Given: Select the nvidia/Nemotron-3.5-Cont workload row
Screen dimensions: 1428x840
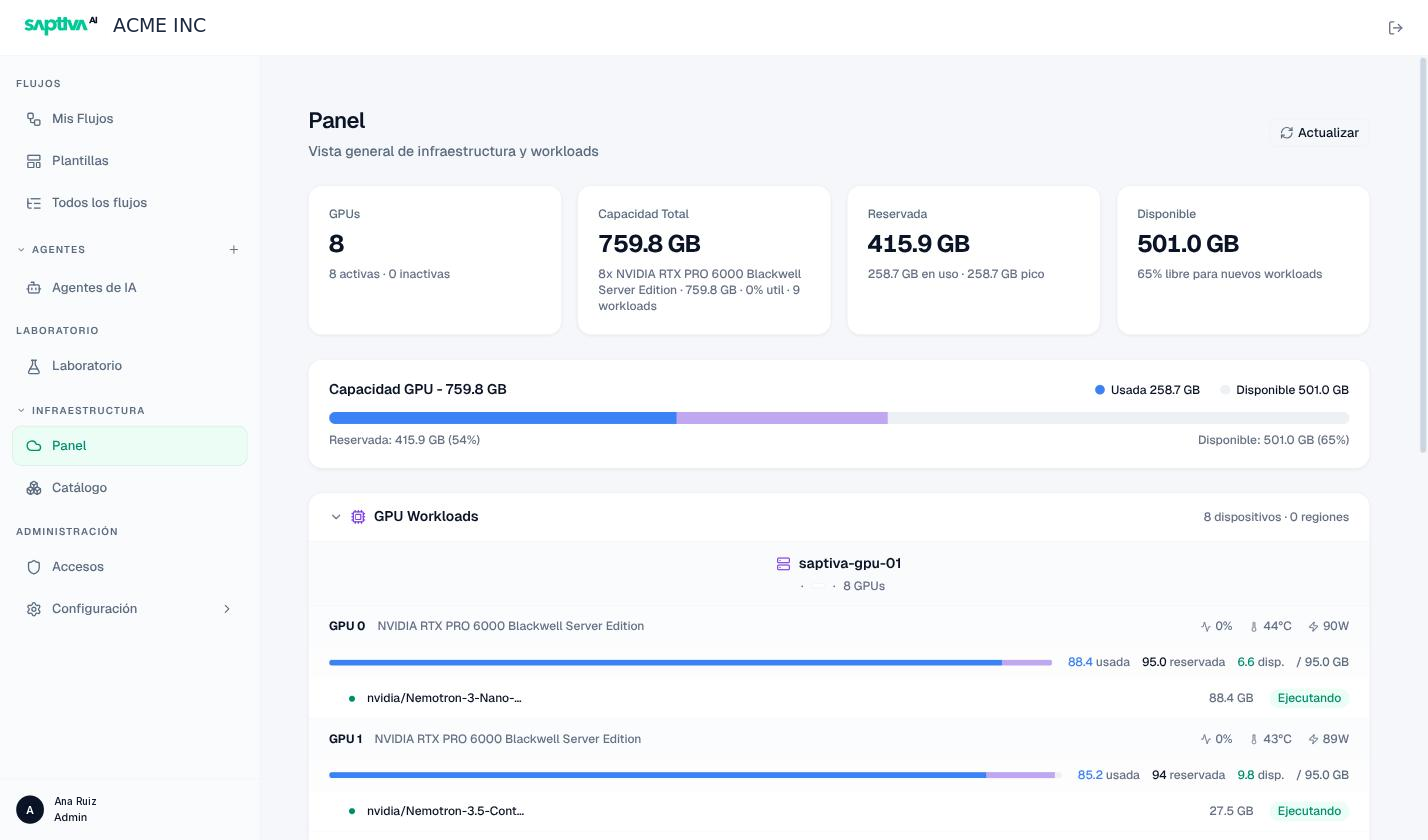Looking at the screenshot, I should [839, 811].
